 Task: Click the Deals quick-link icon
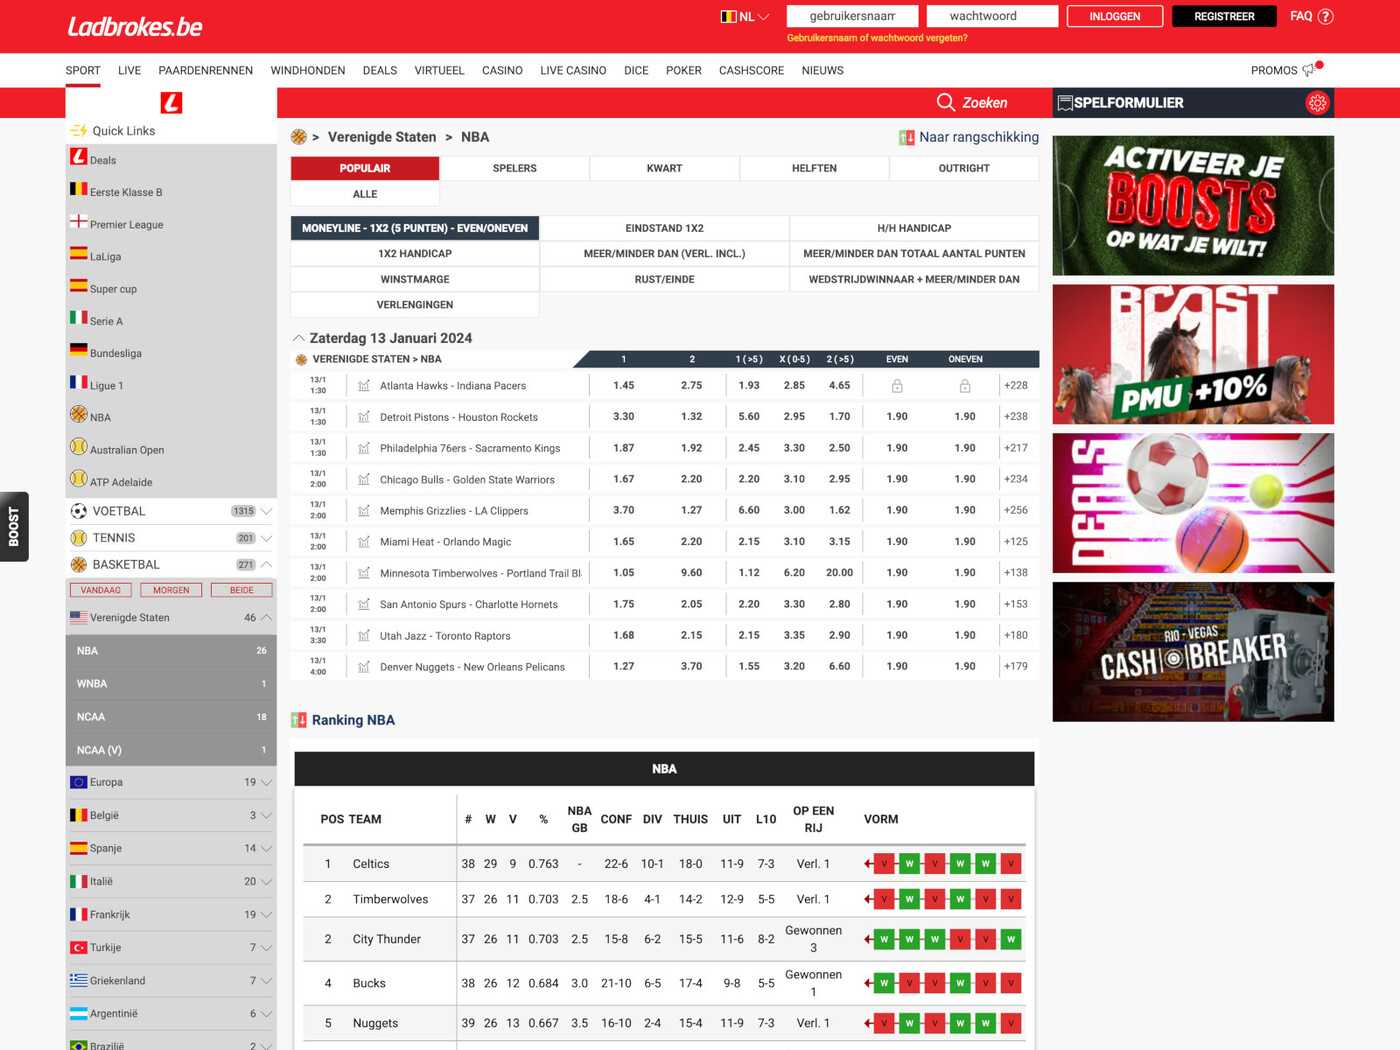pos(79,157)
